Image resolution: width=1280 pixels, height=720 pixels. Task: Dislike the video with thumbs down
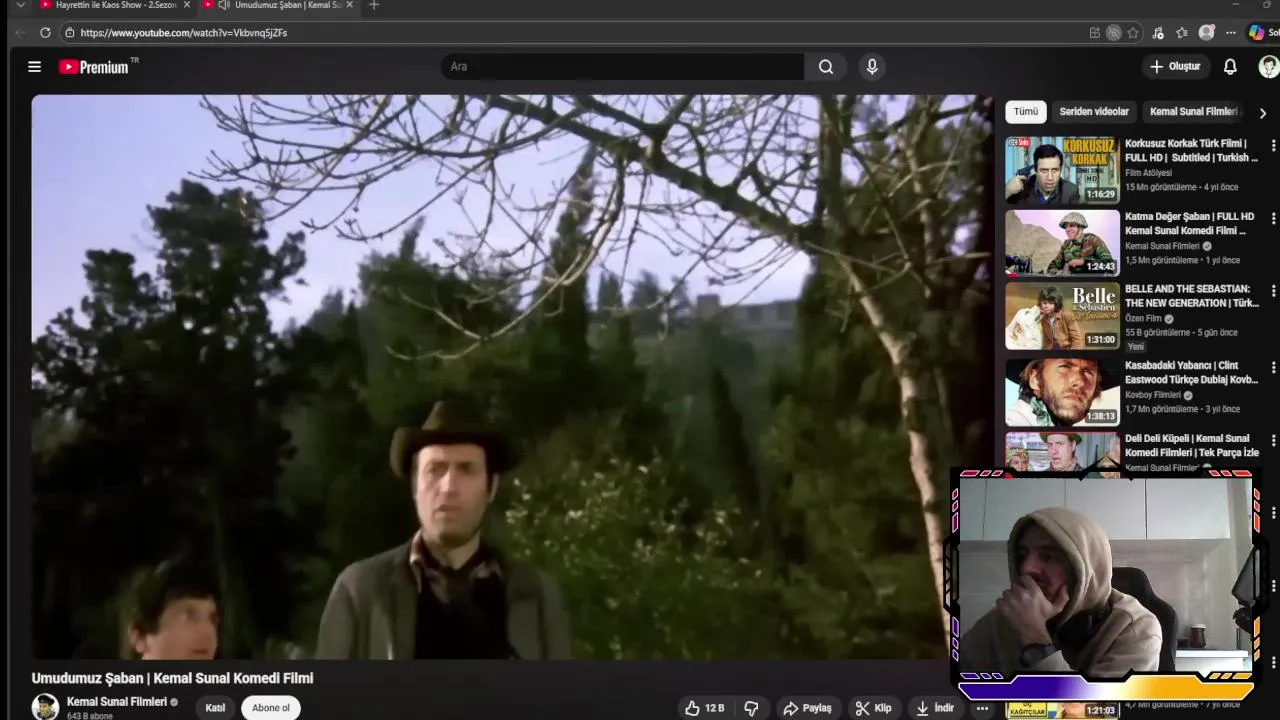(751, 708)
